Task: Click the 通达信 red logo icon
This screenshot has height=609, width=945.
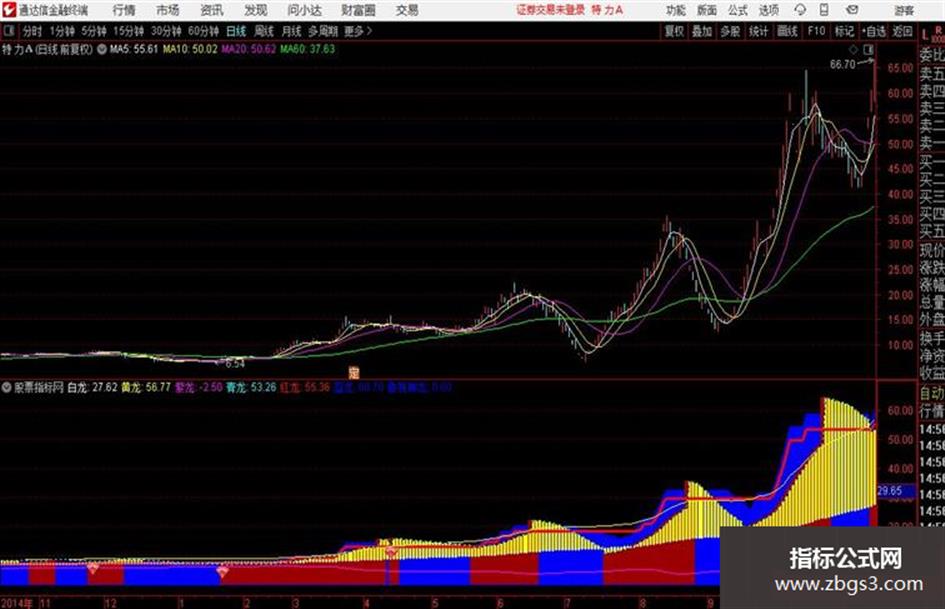Action: click(x=8, y=10)
